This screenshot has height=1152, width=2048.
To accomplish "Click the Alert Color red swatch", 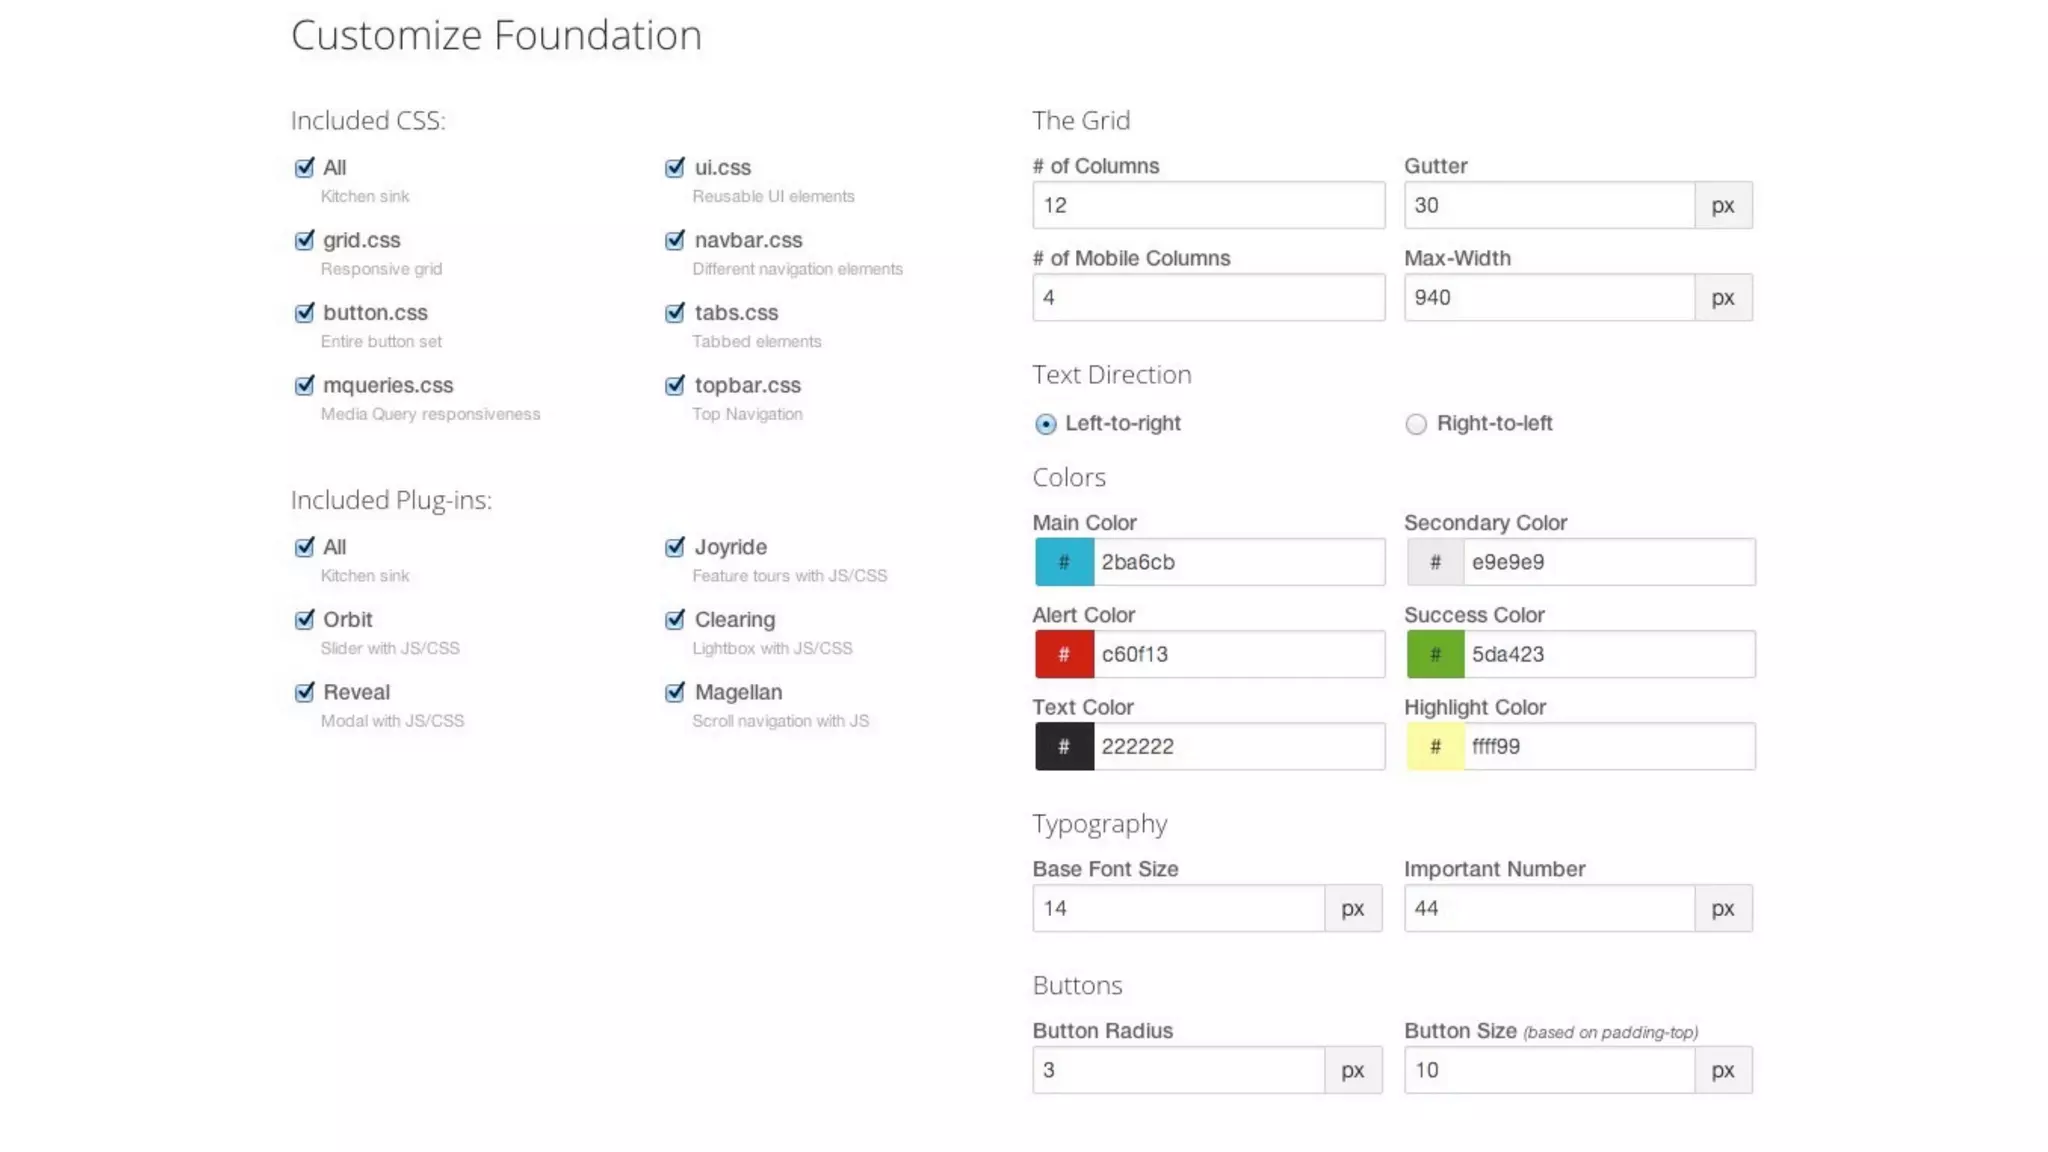I will (x=1063, y=654).
